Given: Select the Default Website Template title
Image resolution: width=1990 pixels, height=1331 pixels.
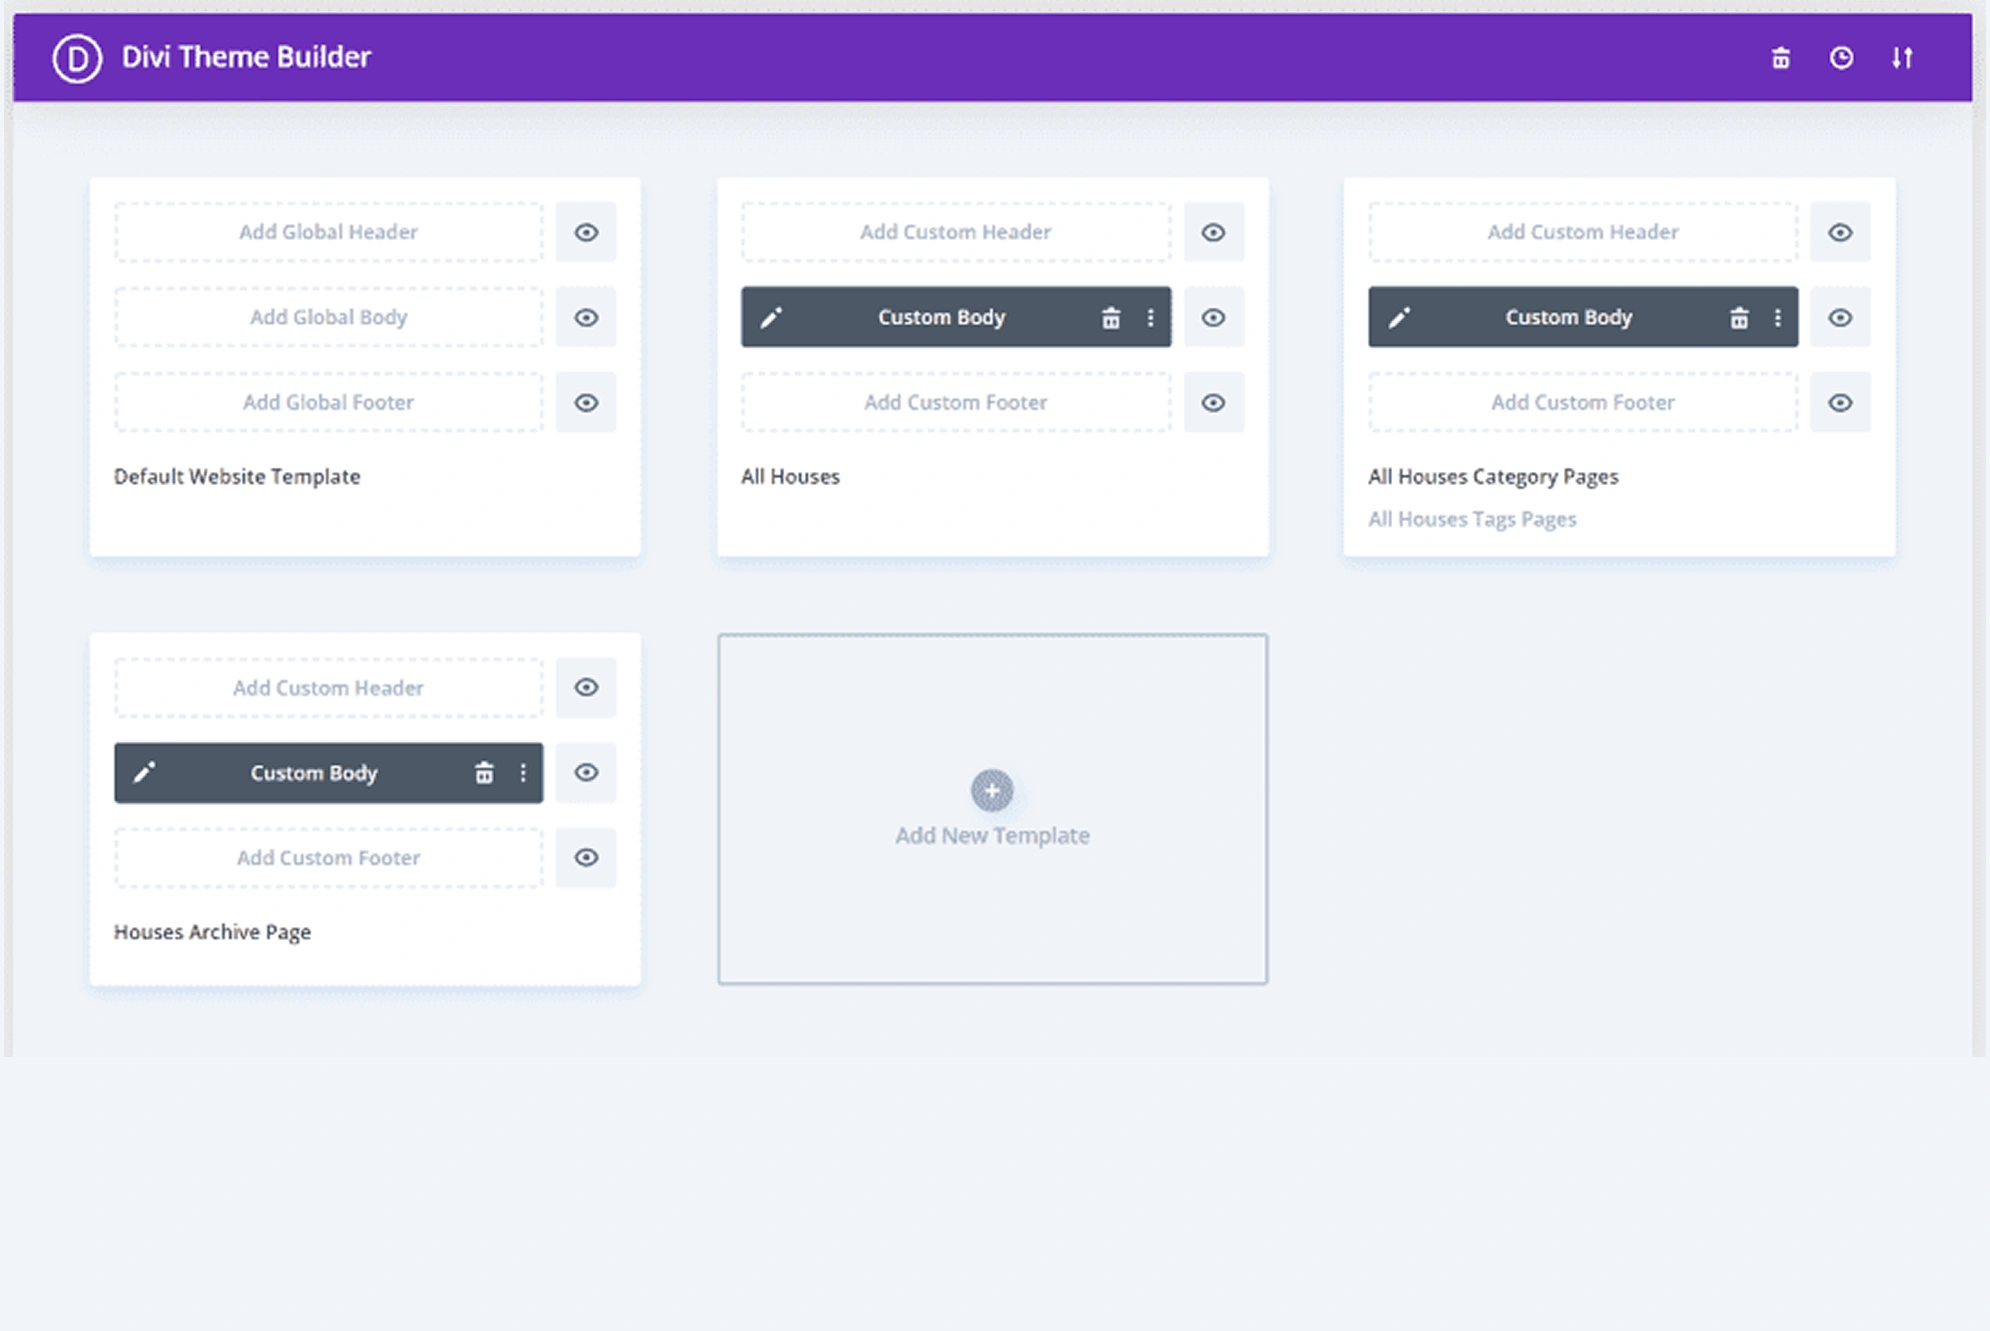Looking at the screenshot, I should tap(237, 477).
